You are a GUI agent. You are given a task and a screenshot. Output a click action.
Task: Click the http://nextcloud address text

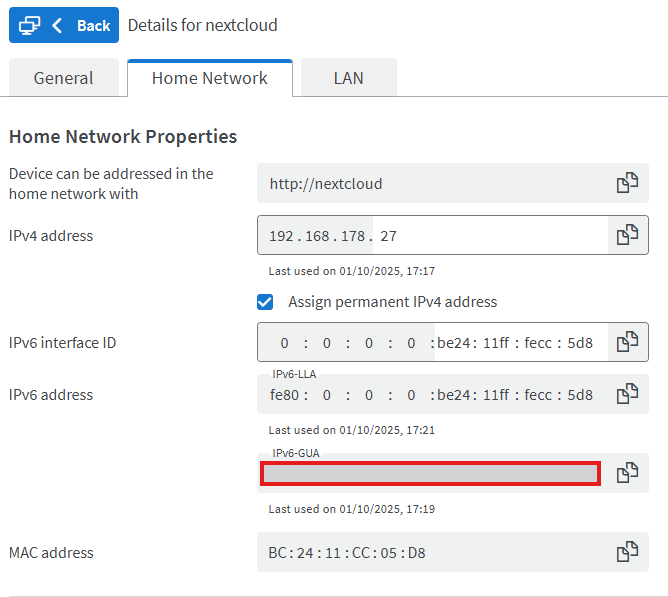click(326, 184)
